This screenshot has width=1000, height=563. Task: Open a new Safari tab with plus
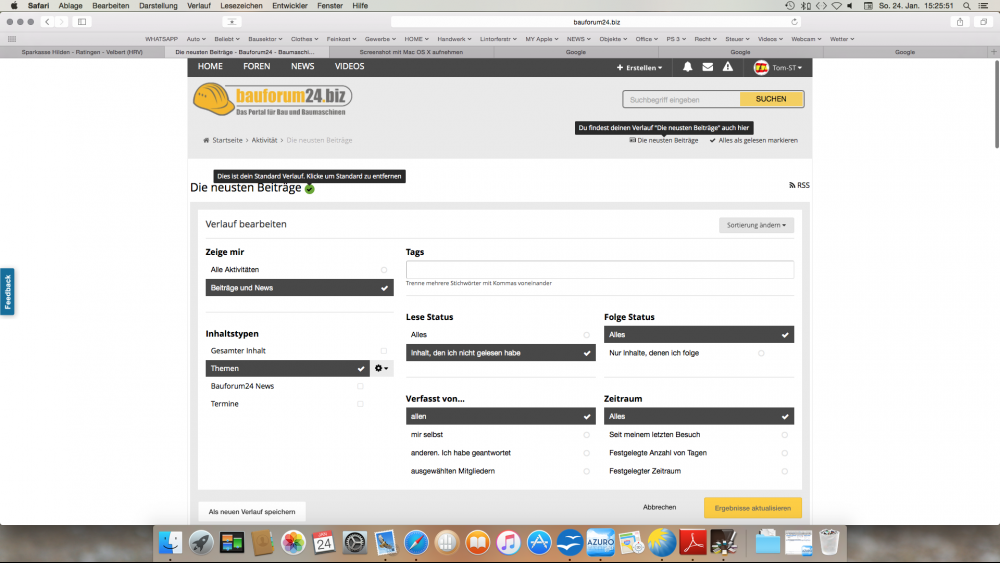(x=994, y=52)
